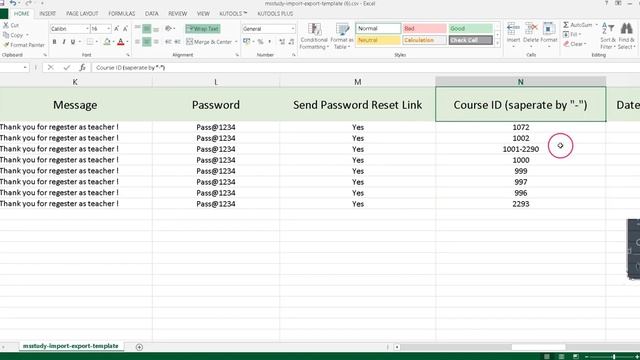Expand the cell styles gallery more arrow
640x360 pixels.
[497, 43]
